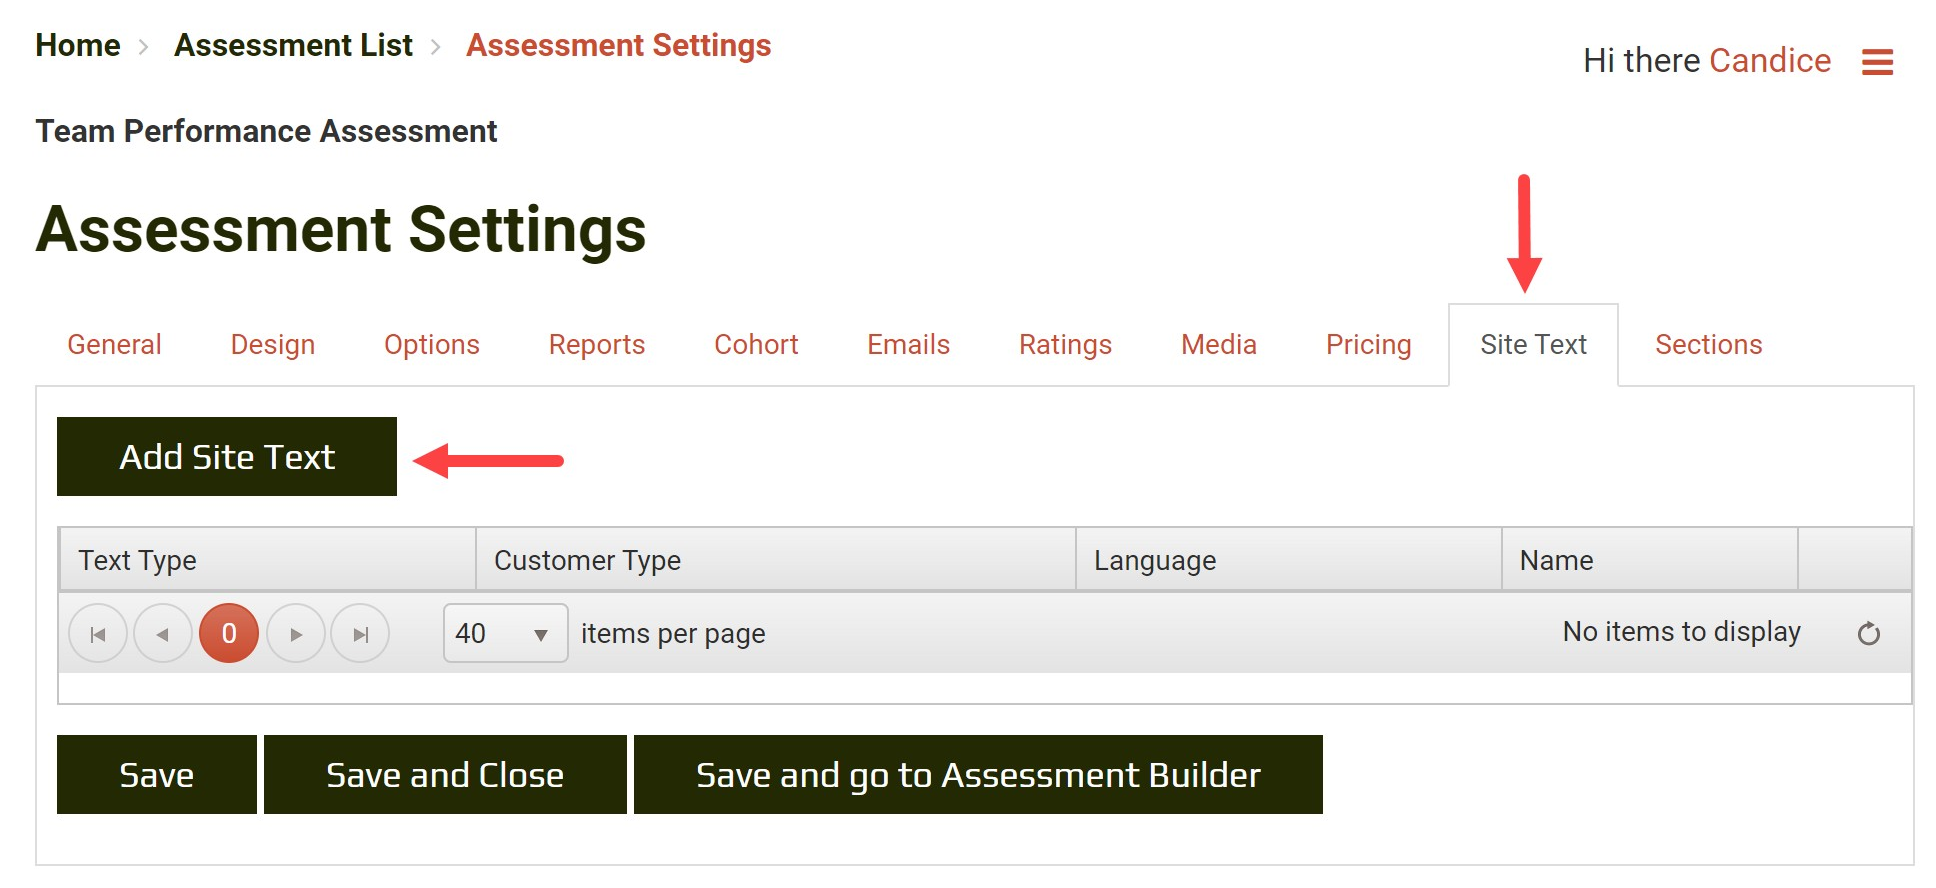Go to previous page of grid
Screen dimensions: 1936x888
[163, 634]
